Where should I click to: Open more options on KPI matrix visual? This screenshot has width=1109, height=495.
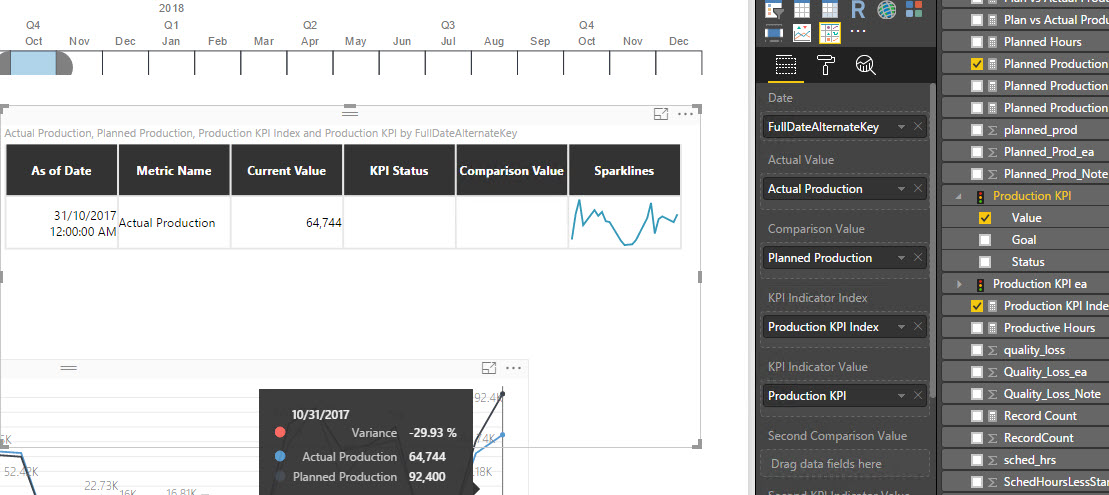pyautogui.click(x=685, y=114)
